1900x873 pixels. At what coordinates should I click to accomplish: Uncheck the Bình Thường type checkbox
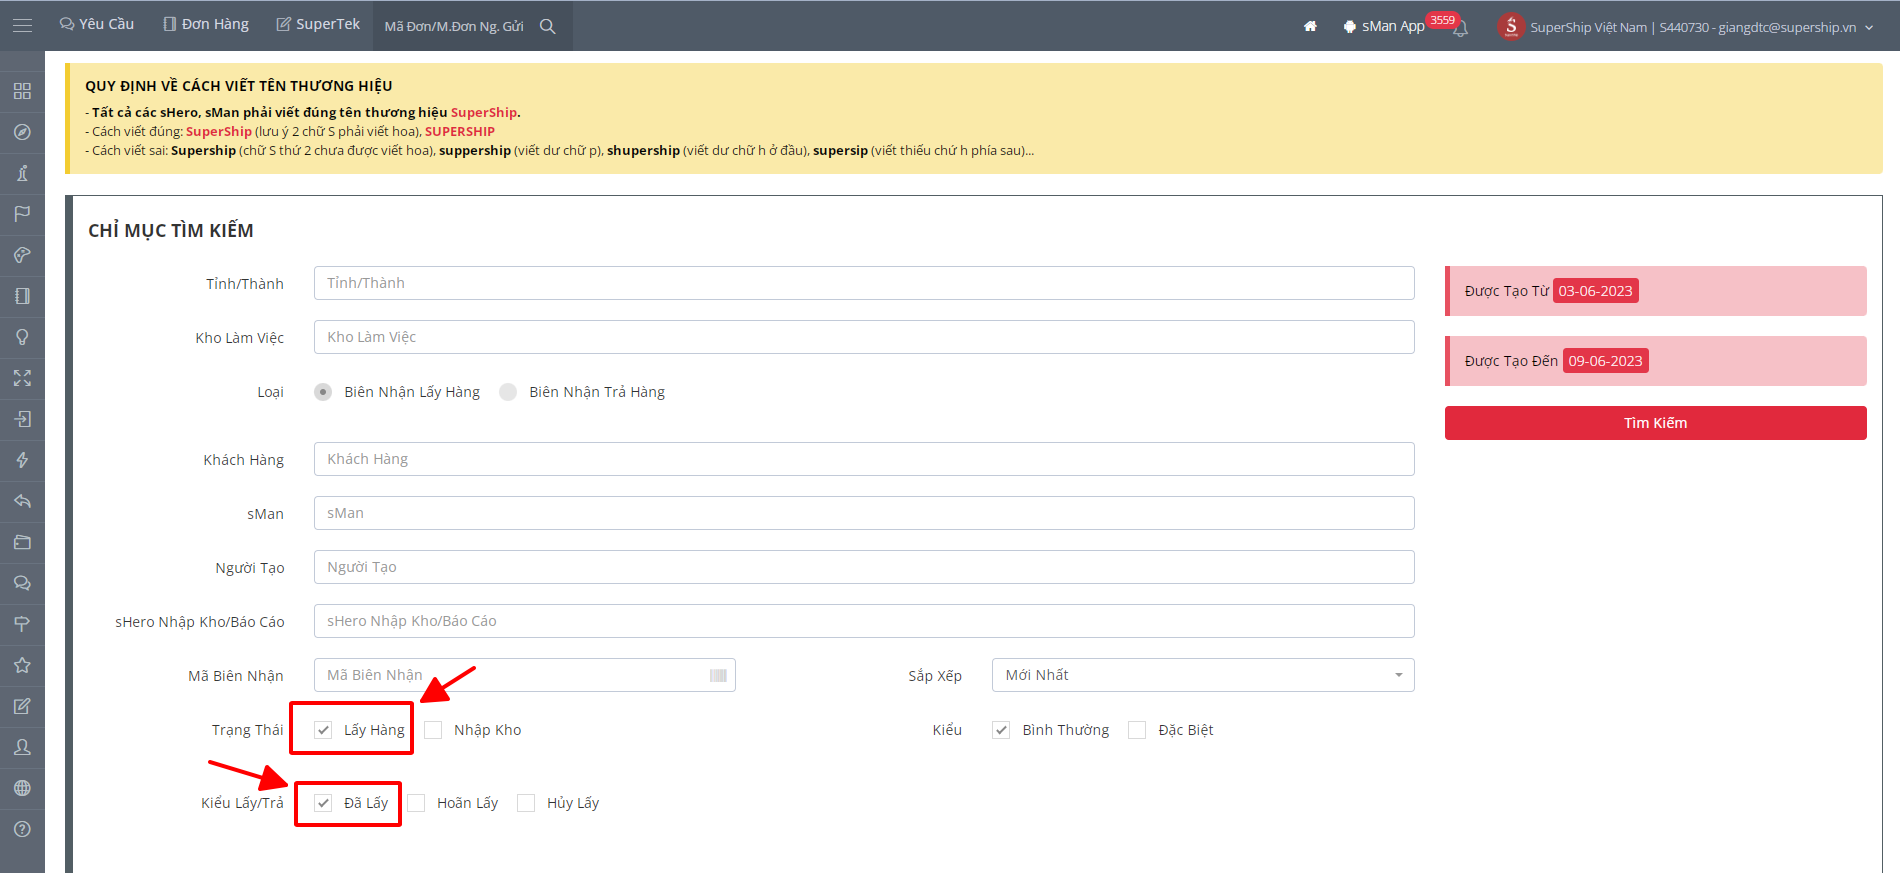coord(1001,730)
